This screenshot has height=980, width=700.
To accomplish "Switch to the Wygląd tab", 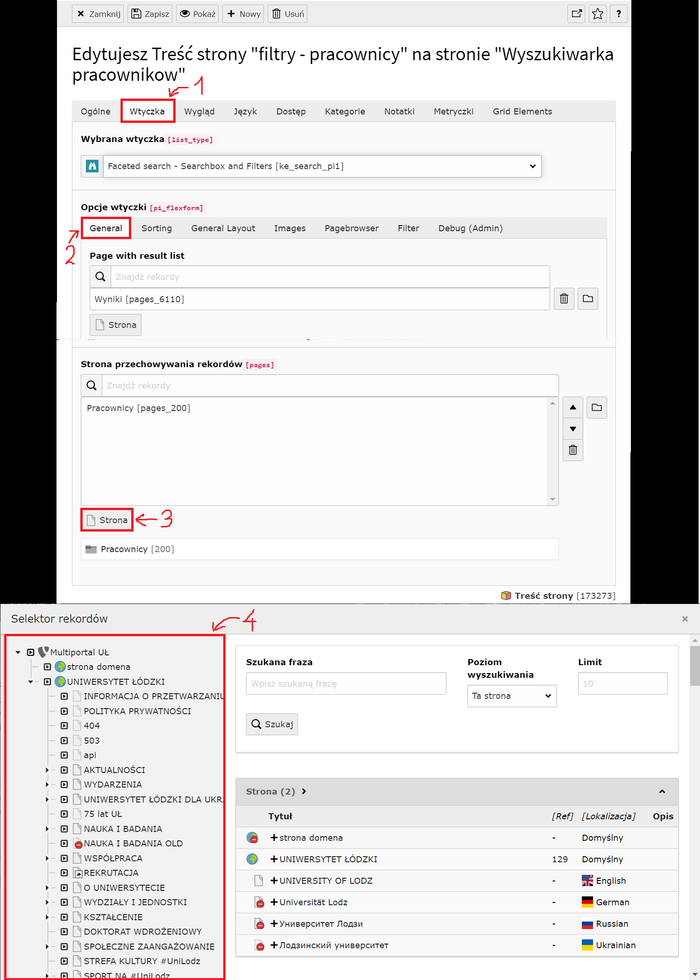I will point(199,111).
